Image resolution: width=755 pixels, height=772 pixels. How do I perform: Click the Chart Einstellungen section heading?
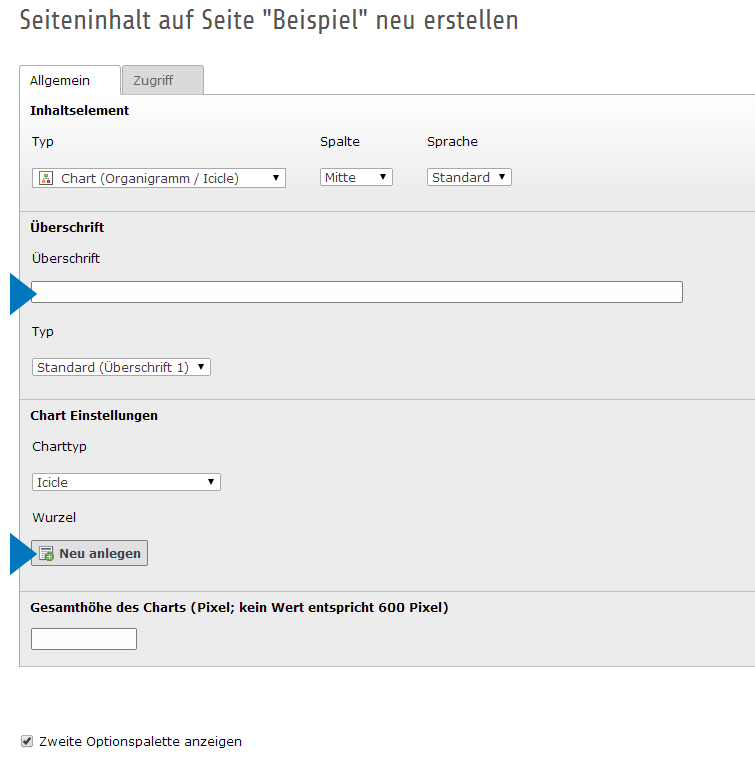(94, 415)
